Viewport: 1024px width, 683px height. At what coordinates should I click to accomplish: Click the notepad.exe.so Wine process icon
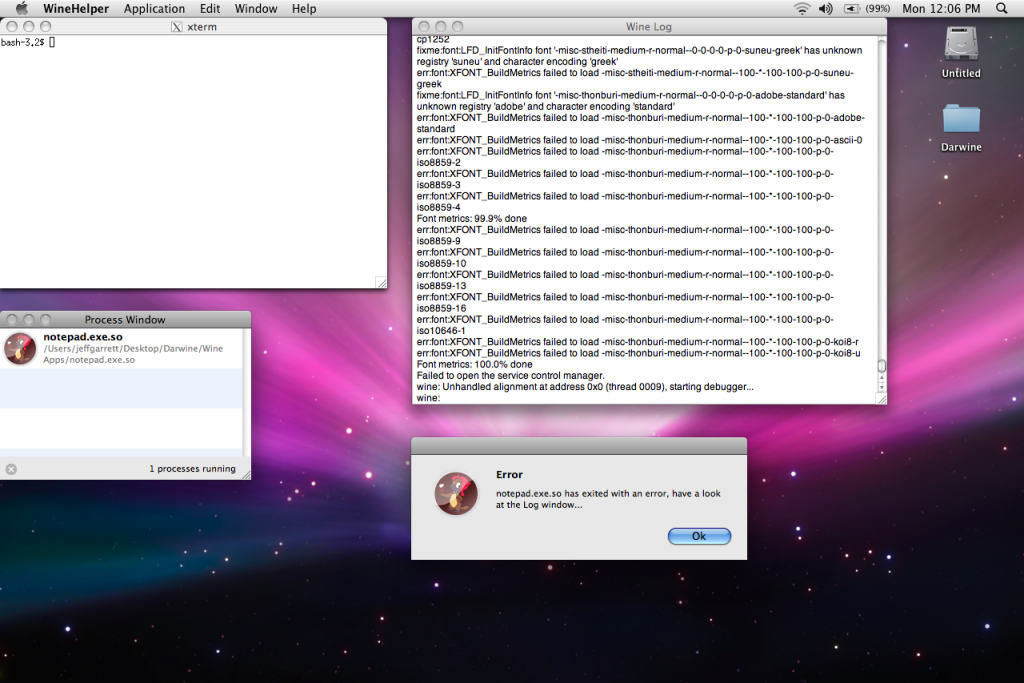click(20, 348)
